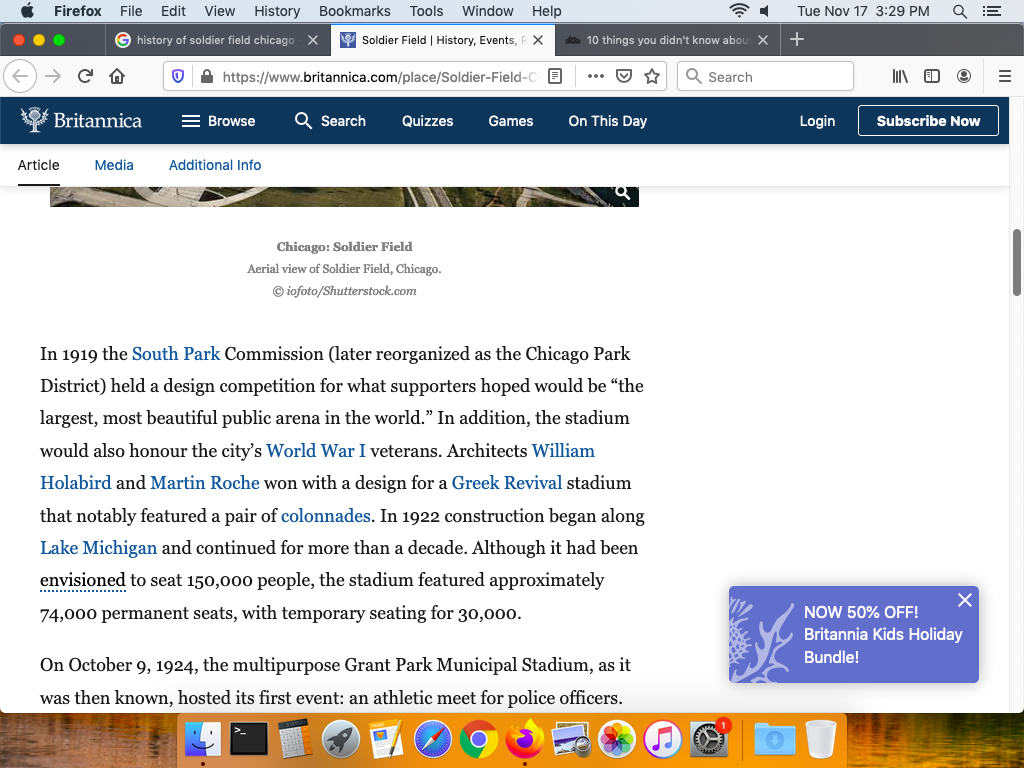Expand the Britannica Browse menu
1024x768 pixels.
point(218,121)
